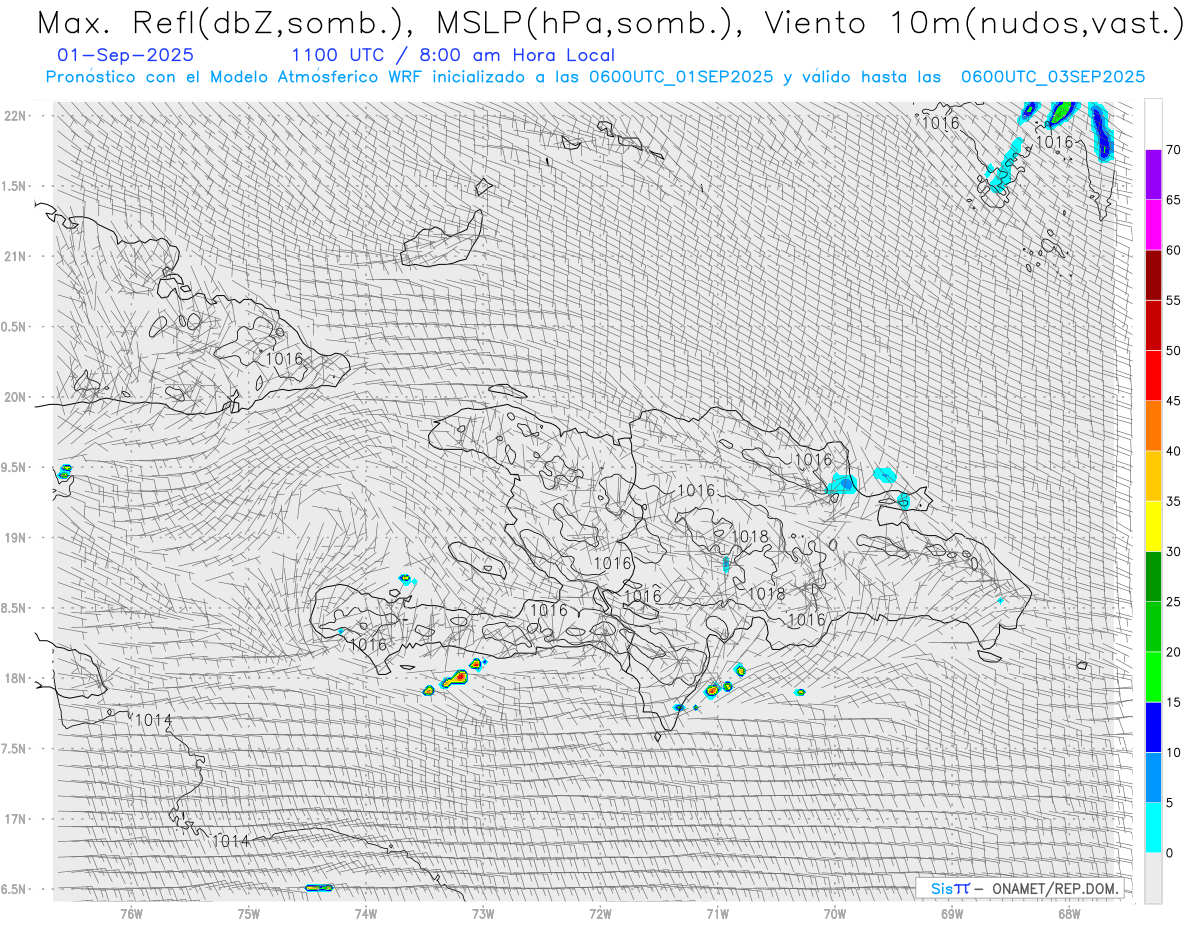The height and width of the screenshot is (927, 1200).
Task: Click the 'Max. Refl(dbZ,somb.)' title text
Action: click(x=223, y=24)
